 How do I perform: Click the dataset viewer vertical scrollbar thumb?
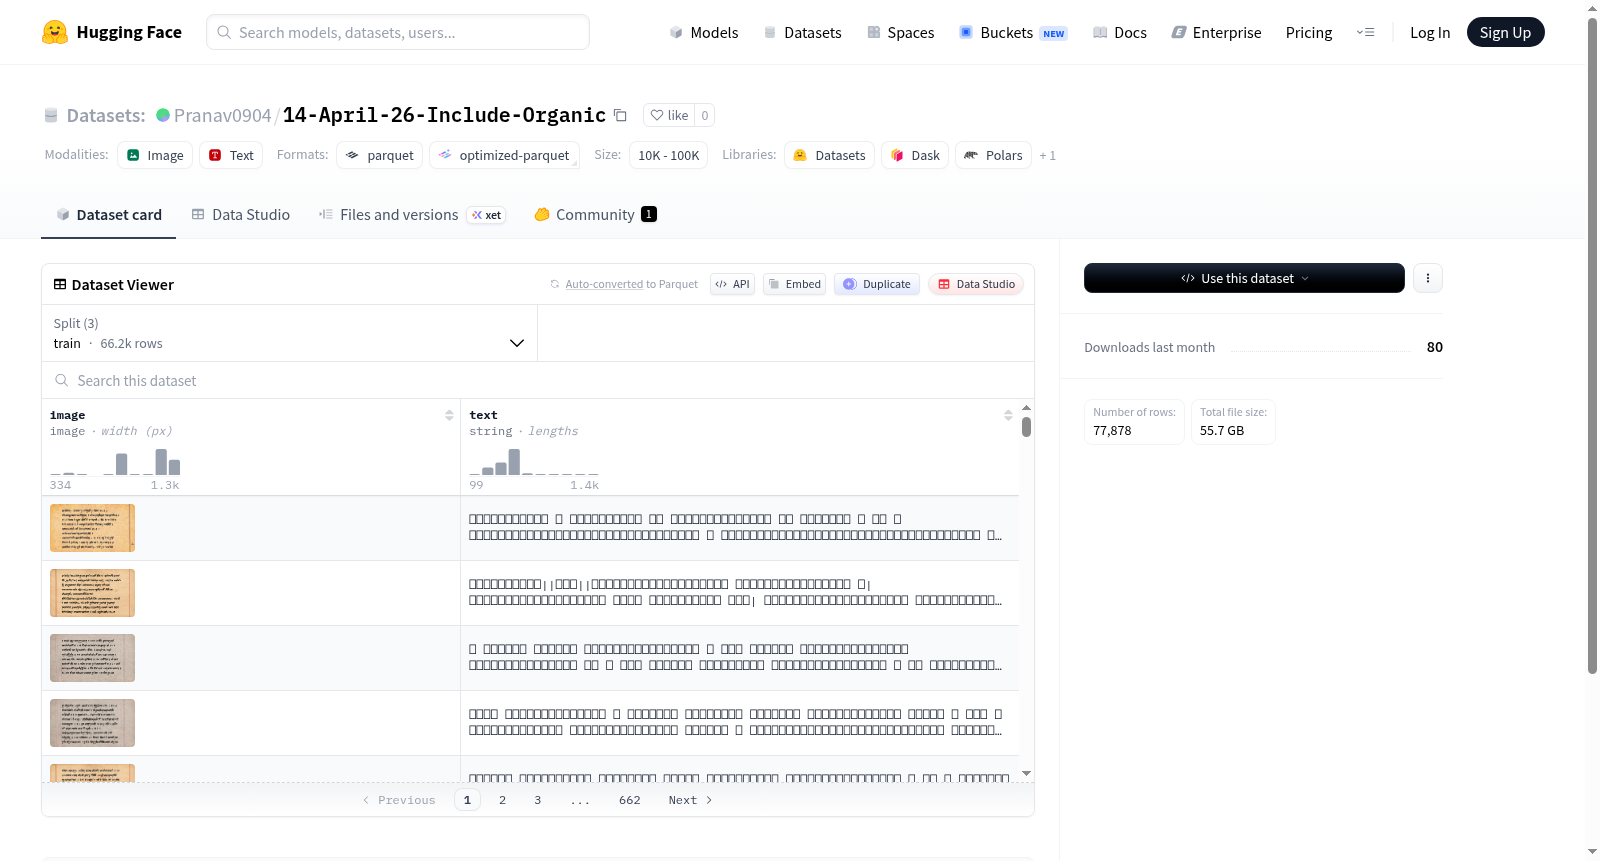tap(1026, 427)
